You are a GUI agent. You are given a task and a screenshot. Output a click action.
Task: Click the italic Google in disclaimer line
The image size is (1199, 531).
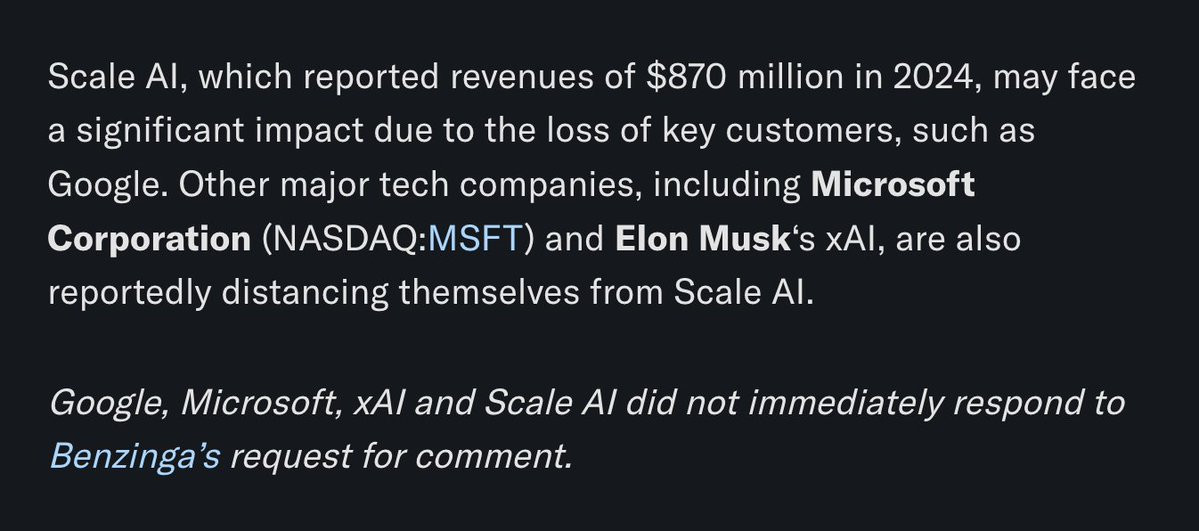click(109, 402)
